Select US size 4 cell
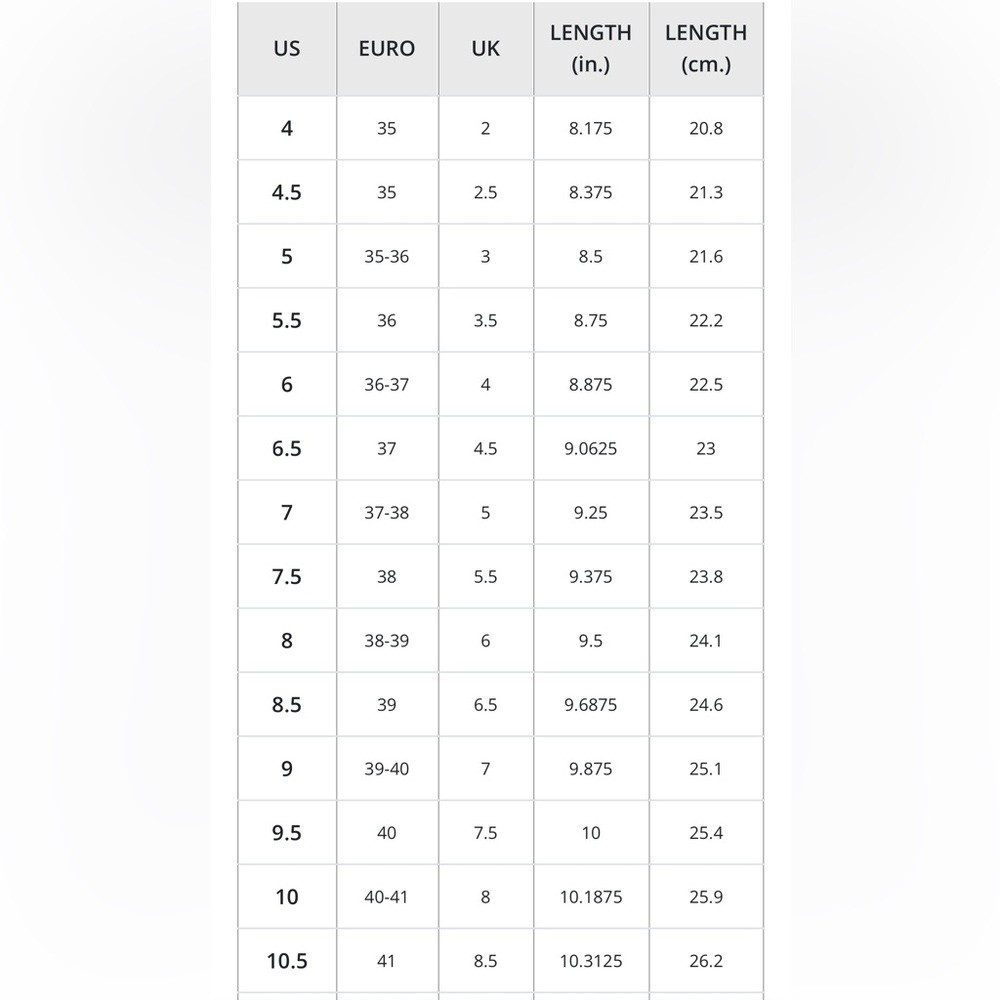Viewport: 1000px width, 1000px height. pos(287,128)
